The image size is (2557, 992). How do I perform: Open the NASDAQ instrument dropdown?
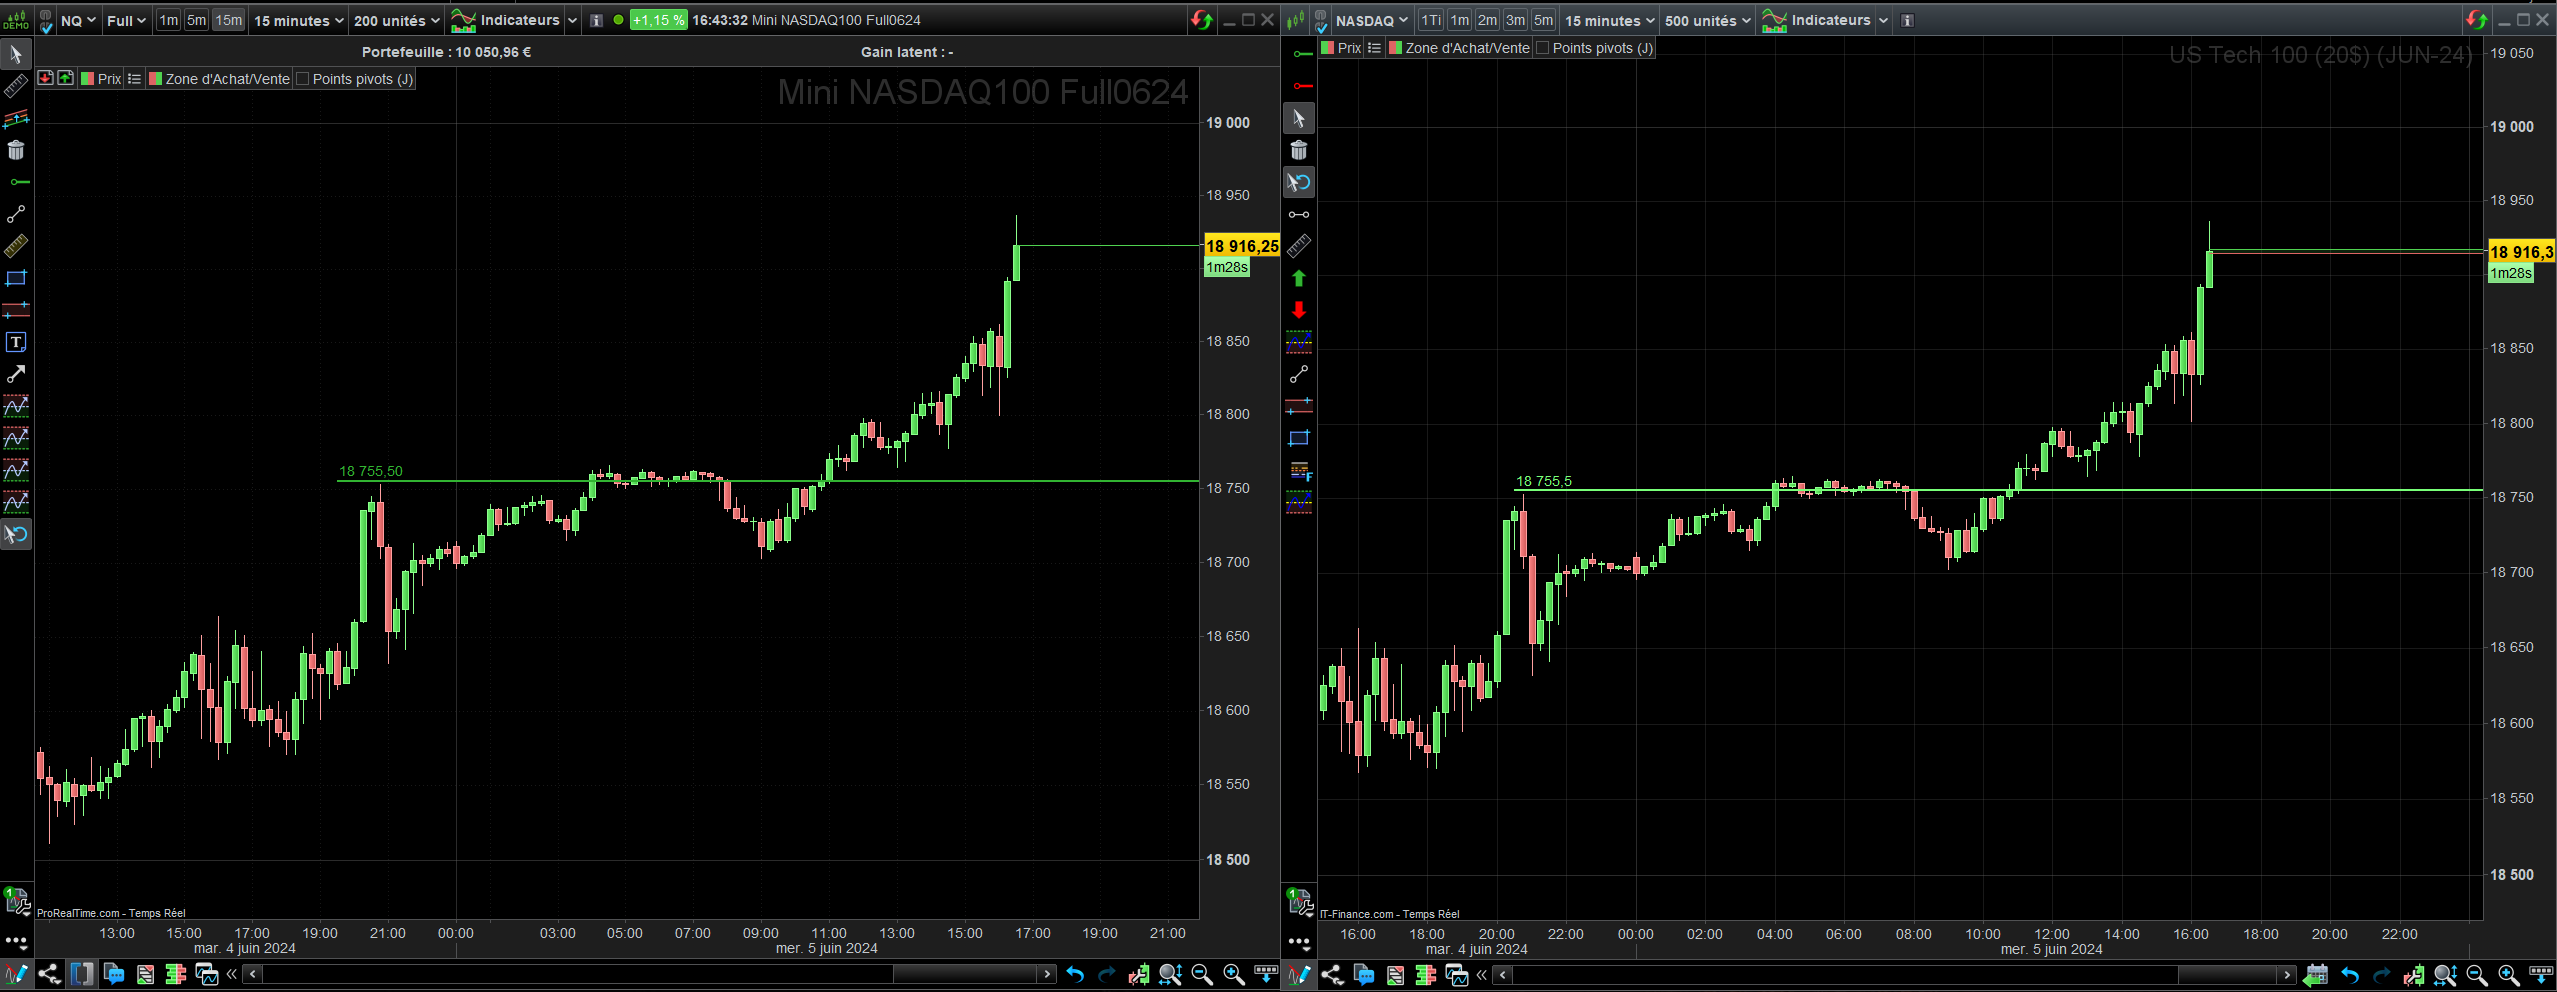pos(1371,20)
